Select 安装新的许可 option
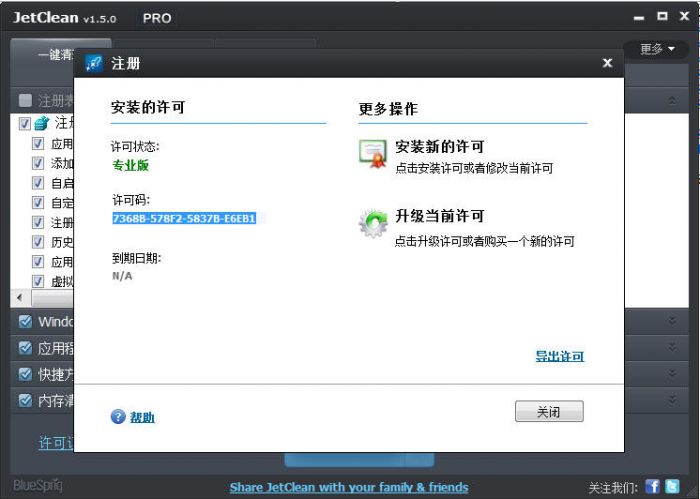This screenshot has width=700, height=499. click(x=440, y=147)
